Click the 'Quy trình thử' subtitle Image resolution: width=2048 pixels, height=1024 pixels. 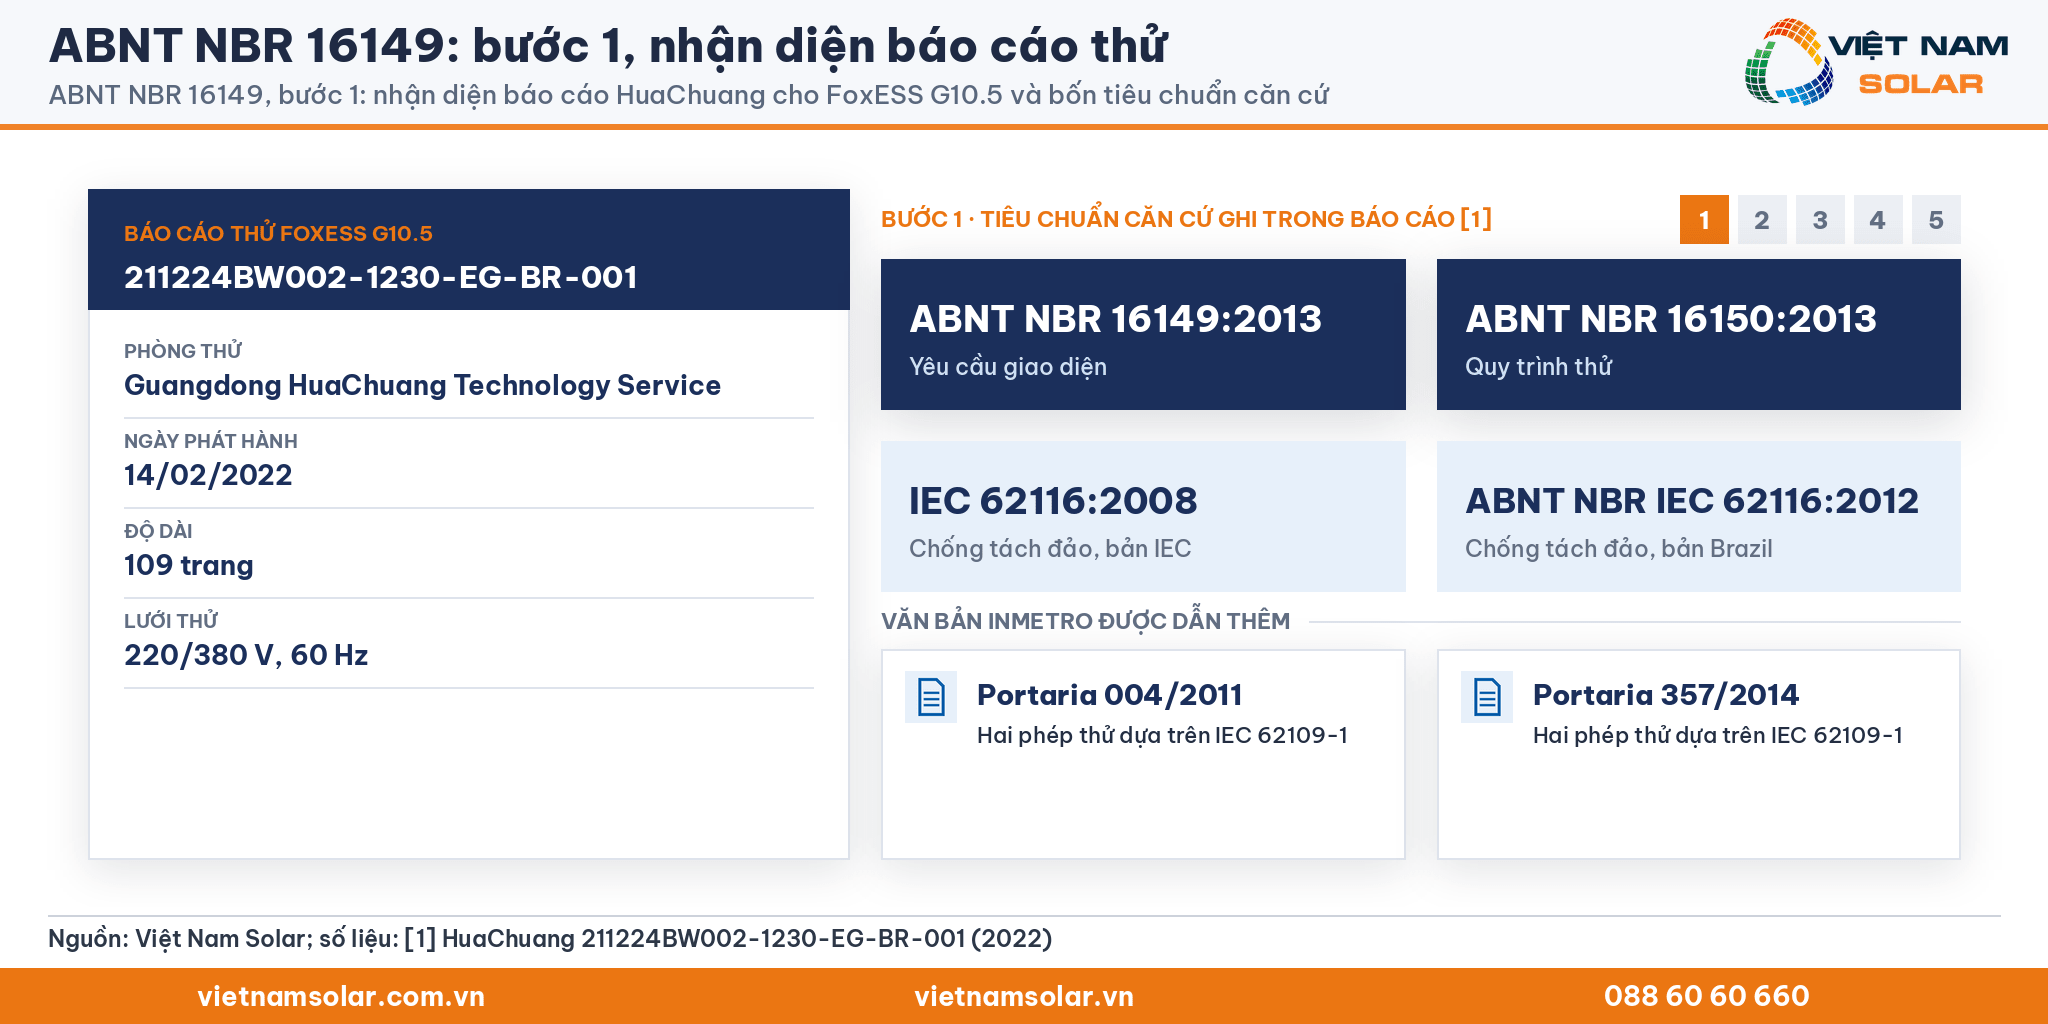click(x=1539, y=367)
